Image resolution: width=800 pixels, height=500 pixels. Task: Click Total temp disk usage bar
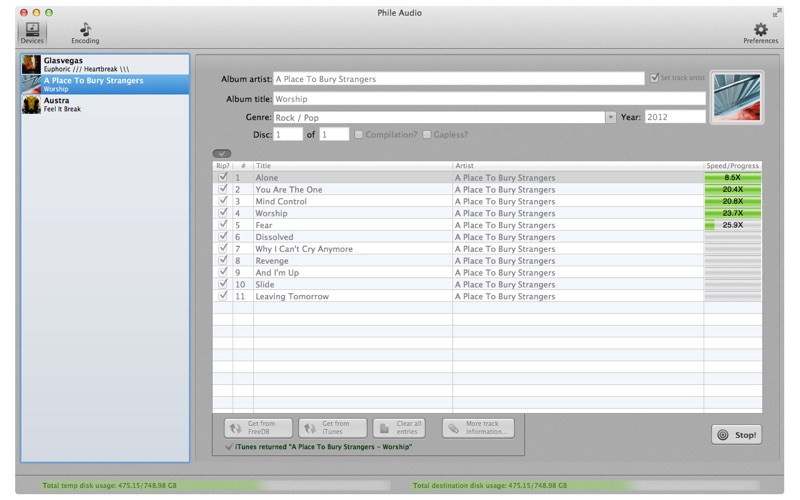(x=214, y=485)
